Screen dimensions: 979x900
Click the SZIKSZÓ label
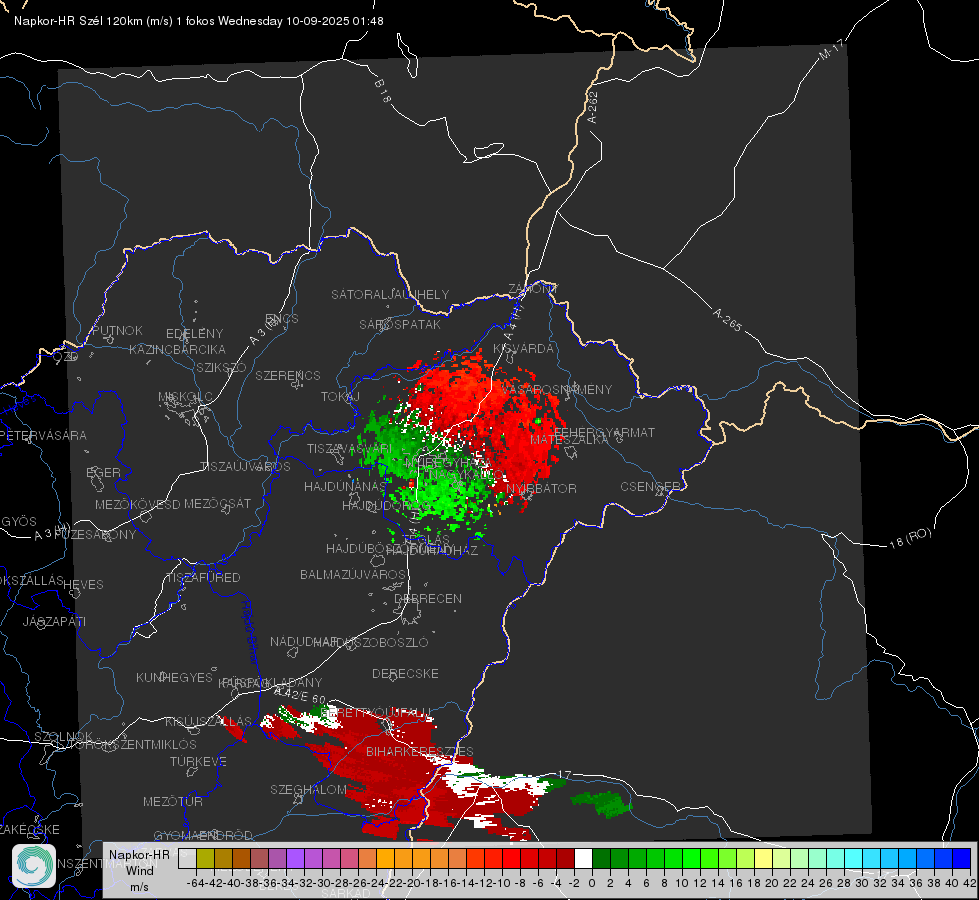pyautogui.click(x=222, y=367)
